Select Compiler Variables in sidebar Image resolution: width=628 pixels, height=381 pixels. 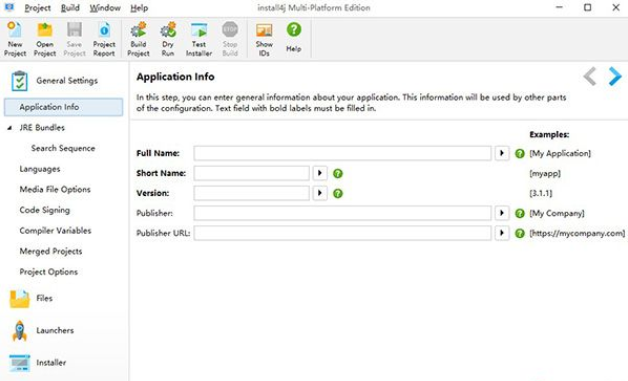[x=55, y=231]
